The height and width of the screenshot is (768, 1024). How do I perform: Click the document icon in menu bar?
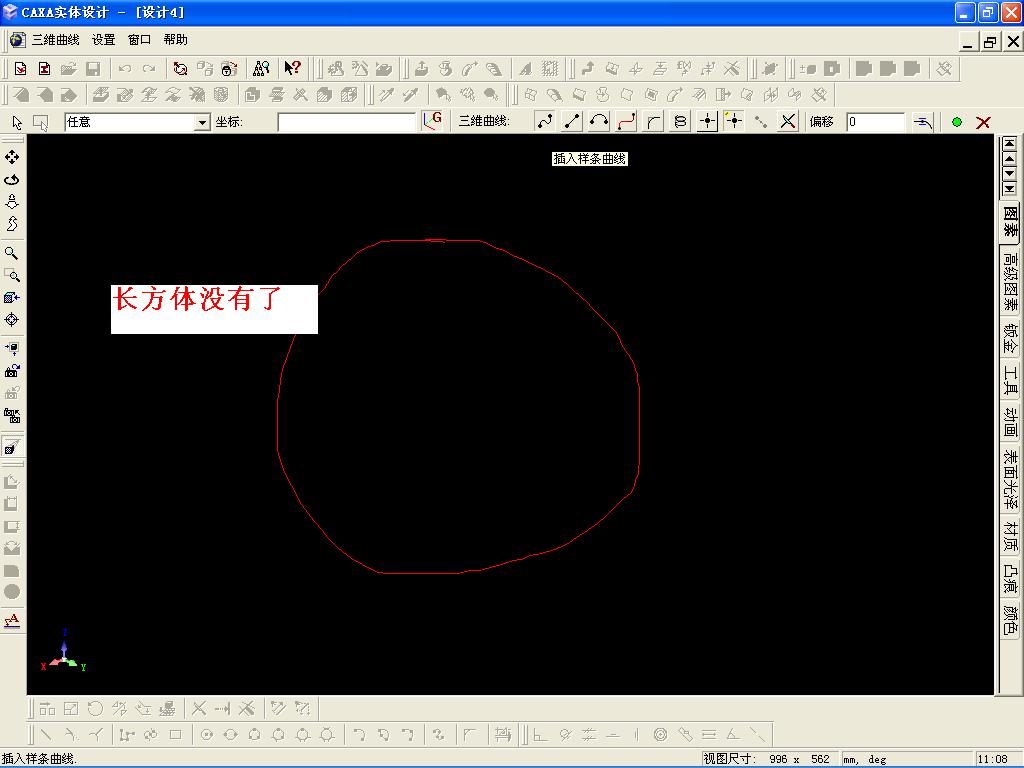click(18, 40)
